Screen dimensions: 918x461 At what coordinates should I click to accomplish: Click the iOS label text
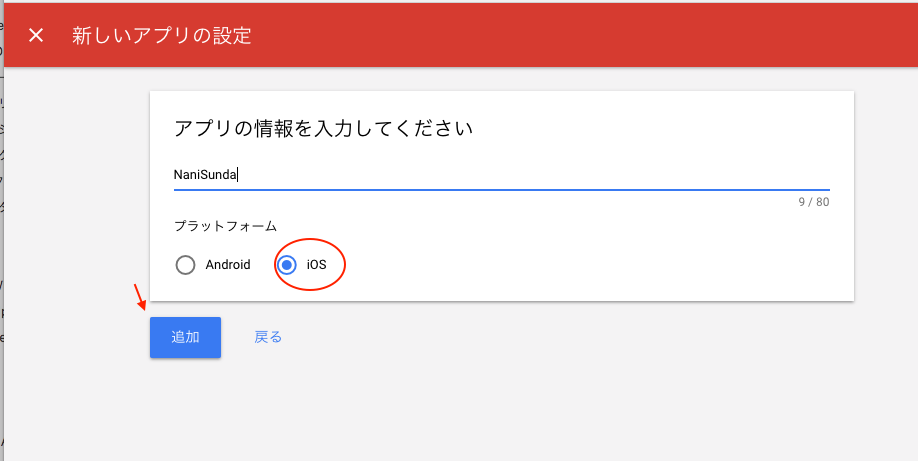coord(316,265)
